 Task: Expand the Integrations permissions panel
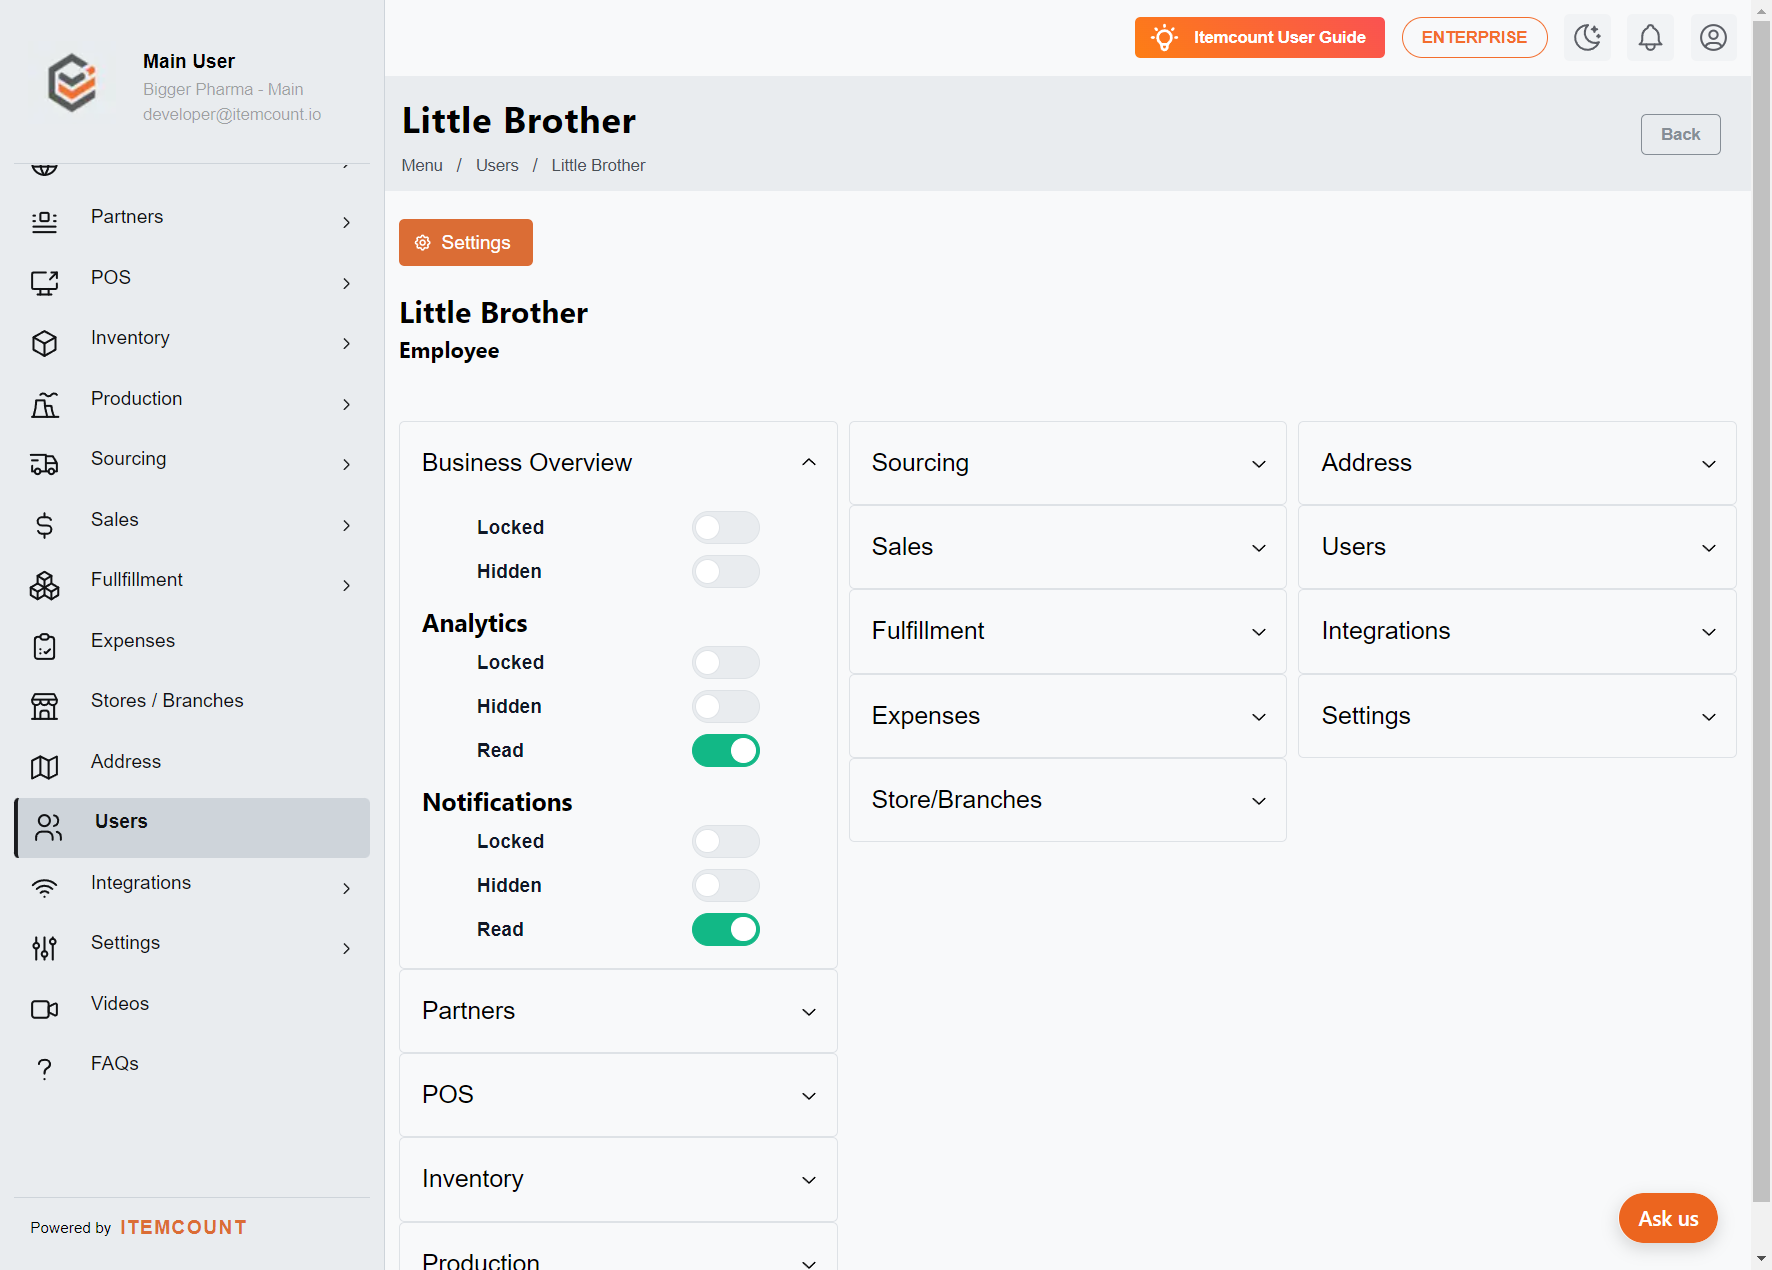click(1517, 631)
